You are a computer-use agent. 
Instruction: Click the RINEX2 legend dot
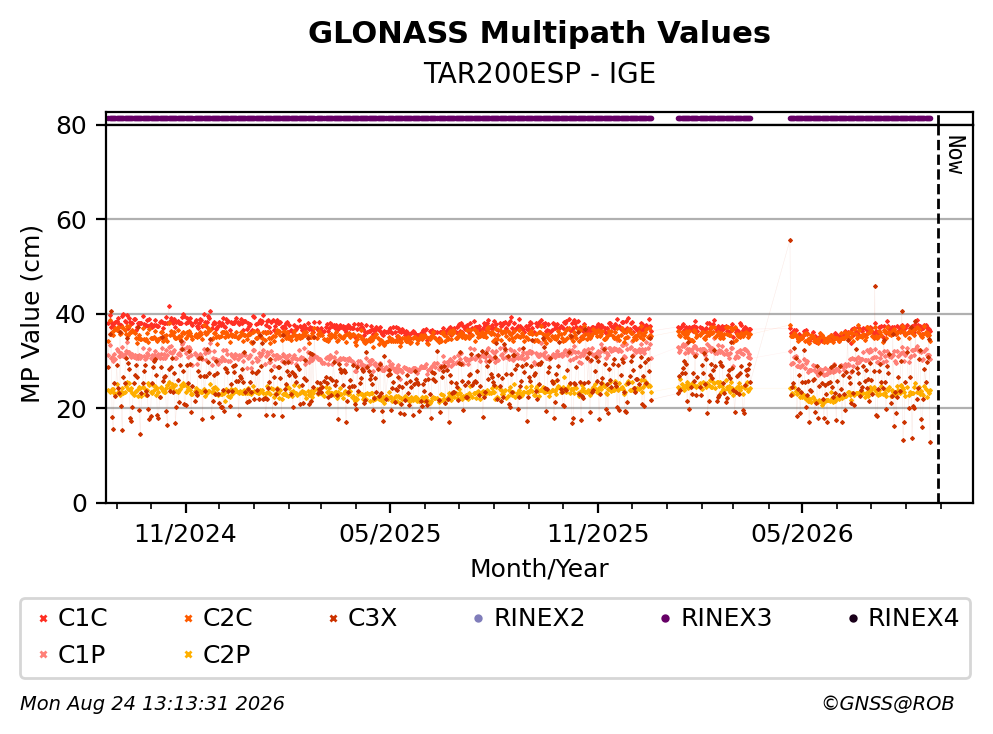click(x=479, y=619)
